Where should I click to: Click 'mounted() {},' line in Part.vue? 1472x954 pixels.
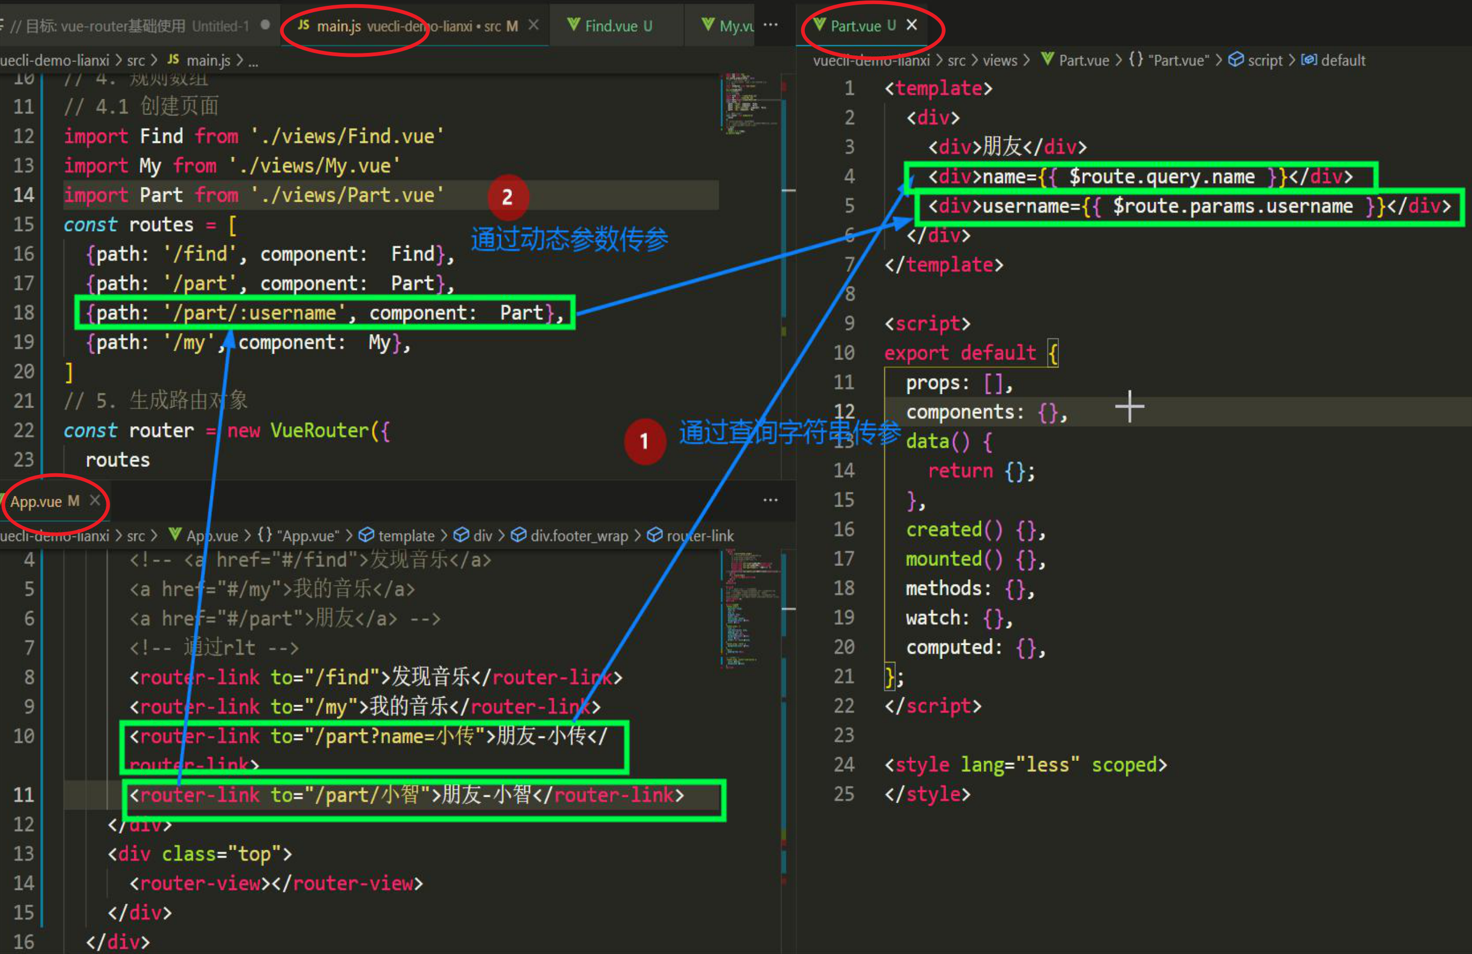[976, 559]
